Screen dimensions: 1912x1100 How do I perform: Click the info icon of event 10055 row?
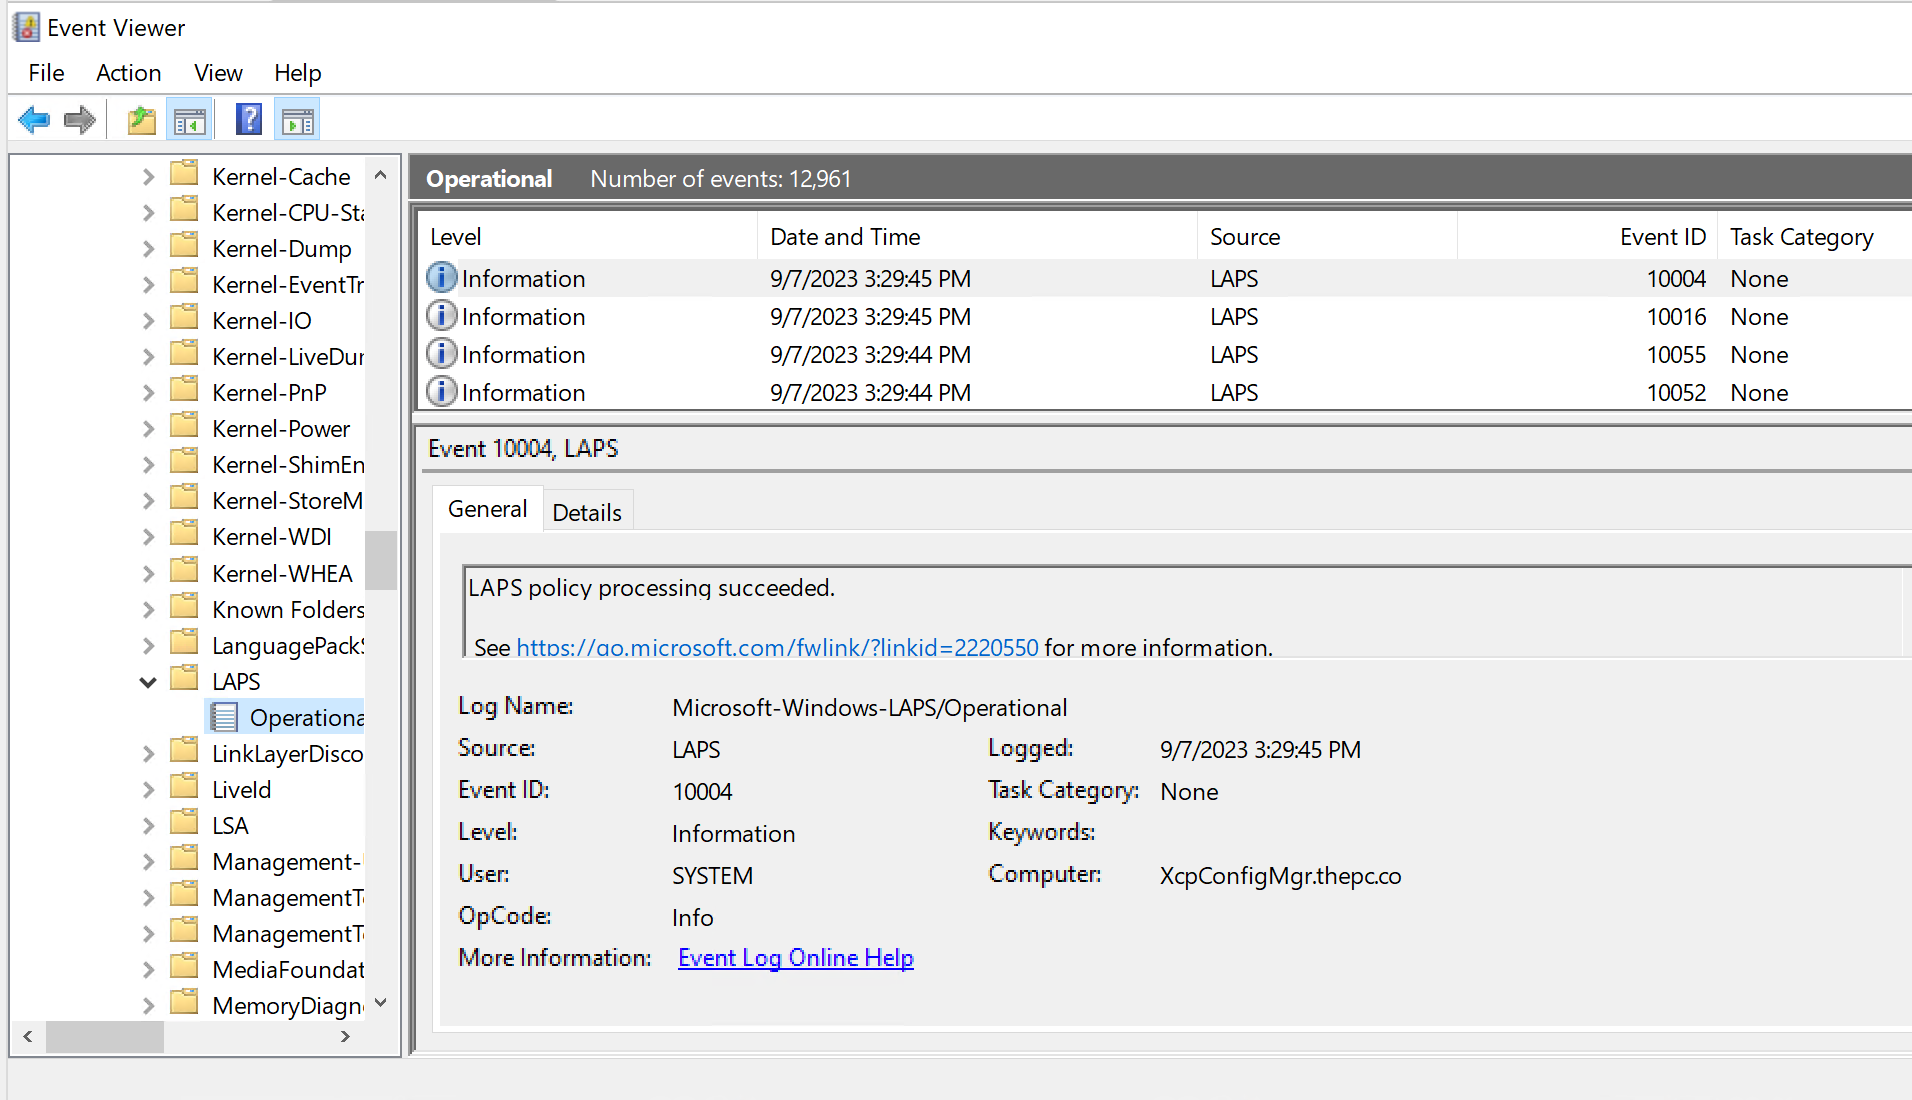pyautogui.click(x=441, y=353)
